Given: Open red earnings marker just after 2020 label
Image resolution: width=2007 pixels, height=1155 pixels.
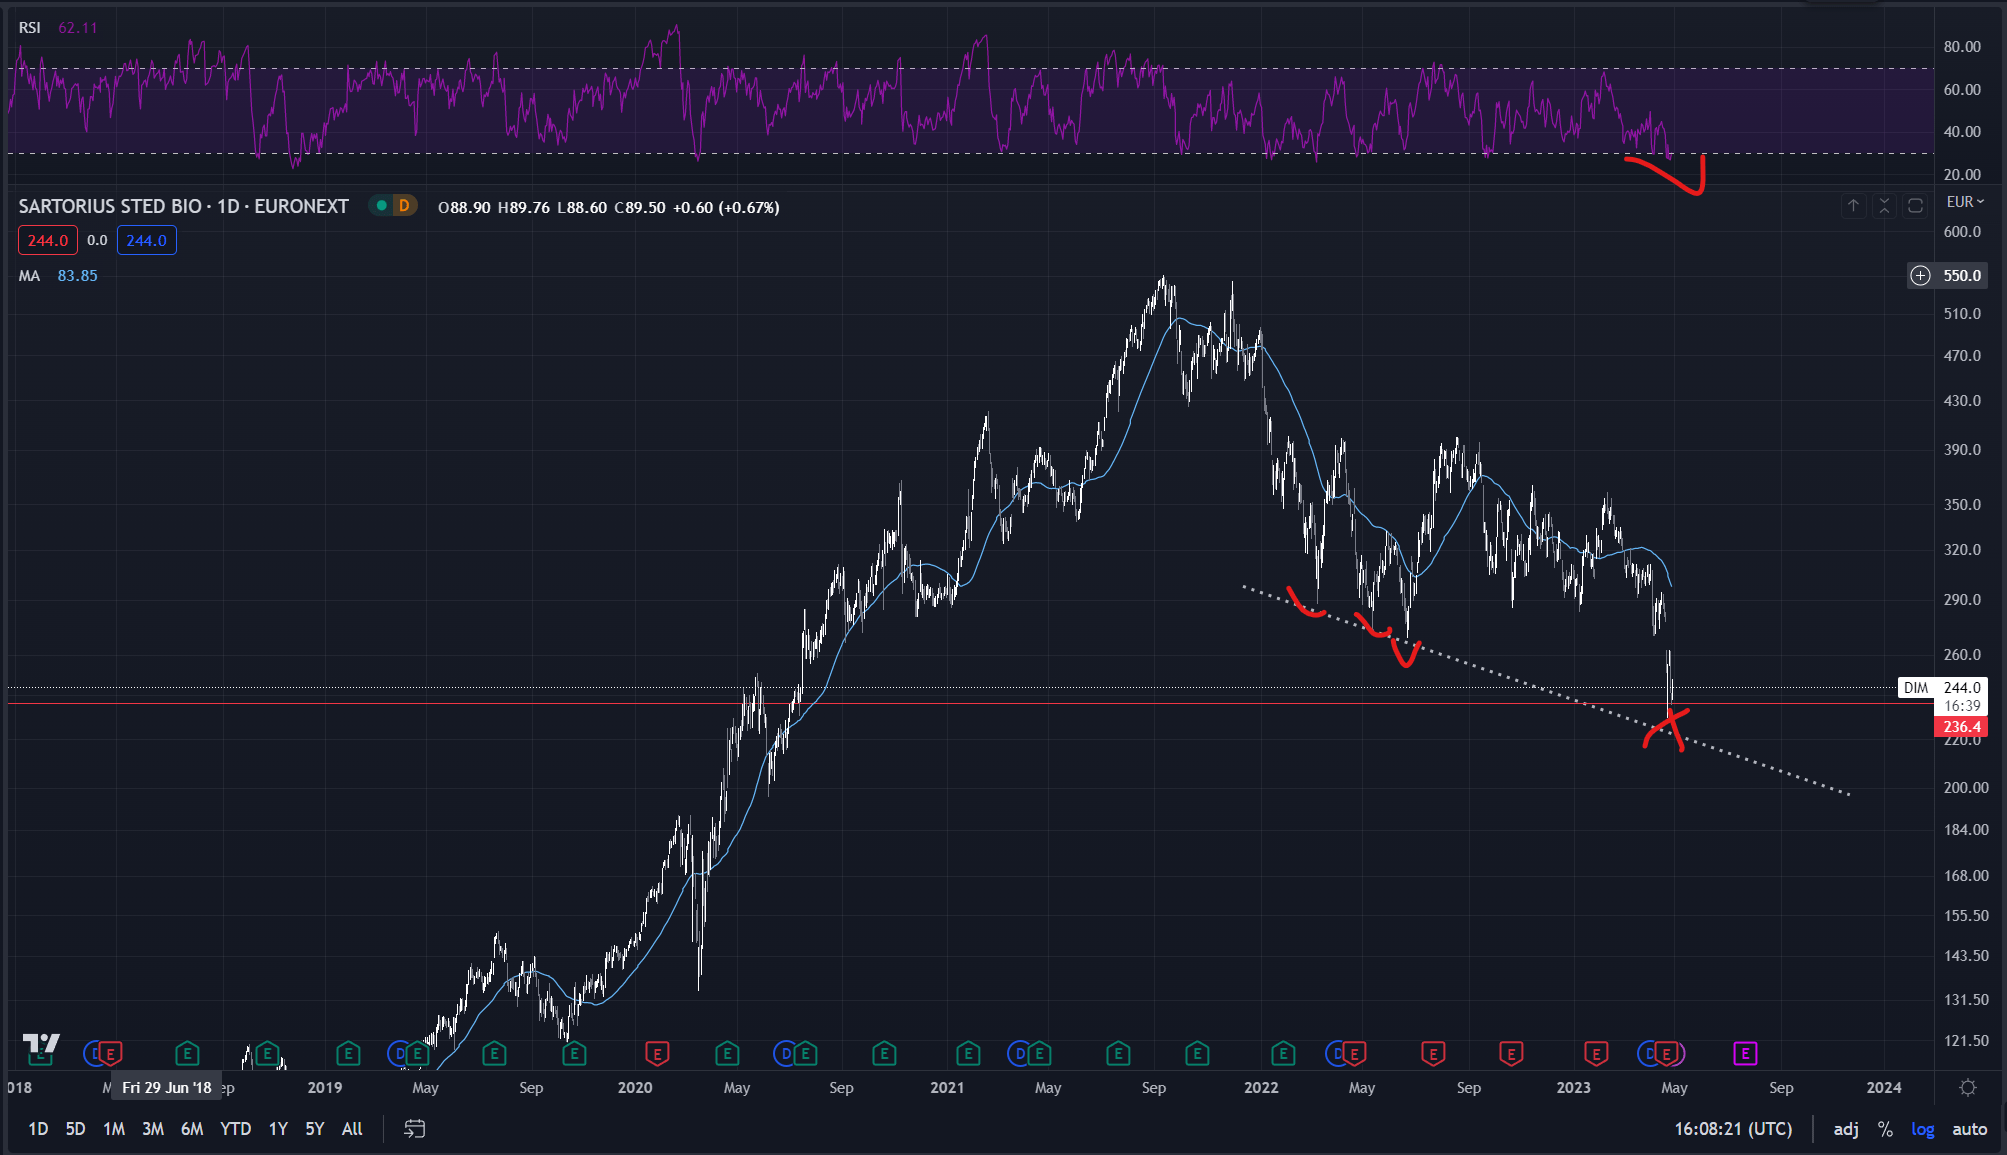Looking at the screenshot, I should click(x=657, y=1053).
